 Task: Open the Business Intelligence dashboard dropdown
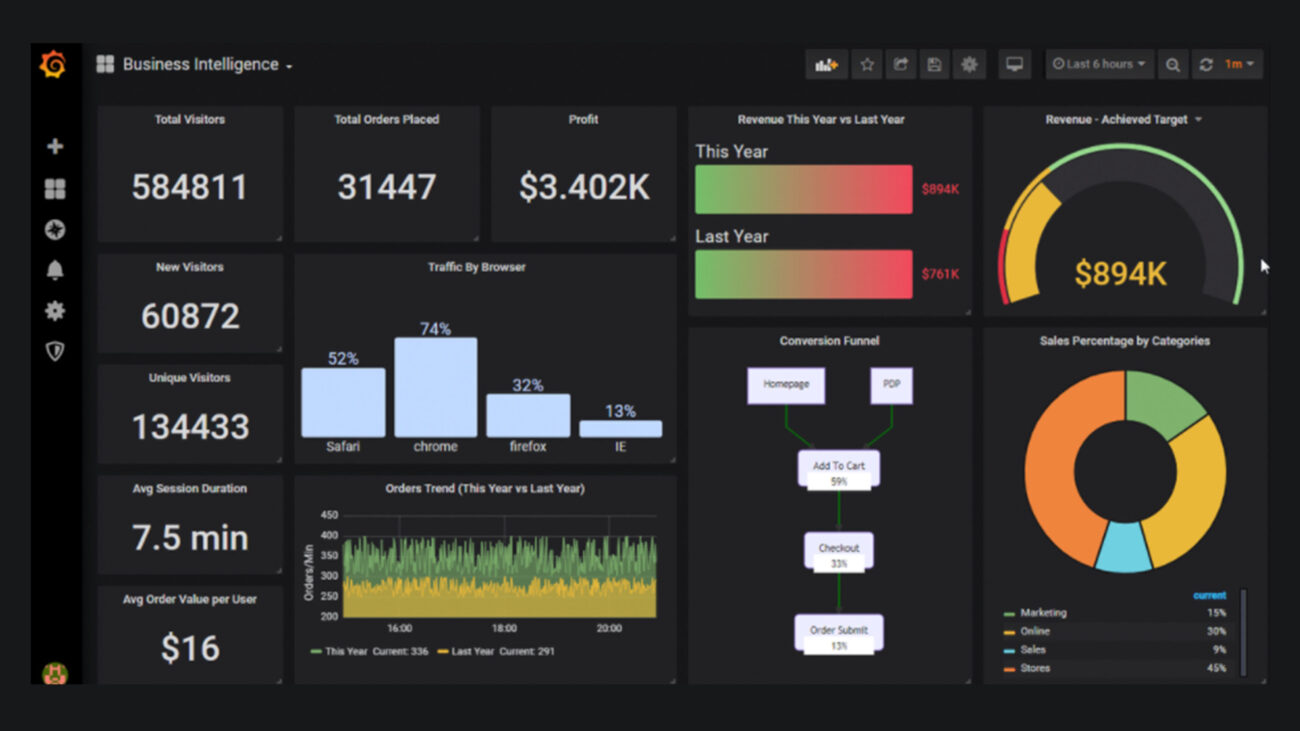289,65
